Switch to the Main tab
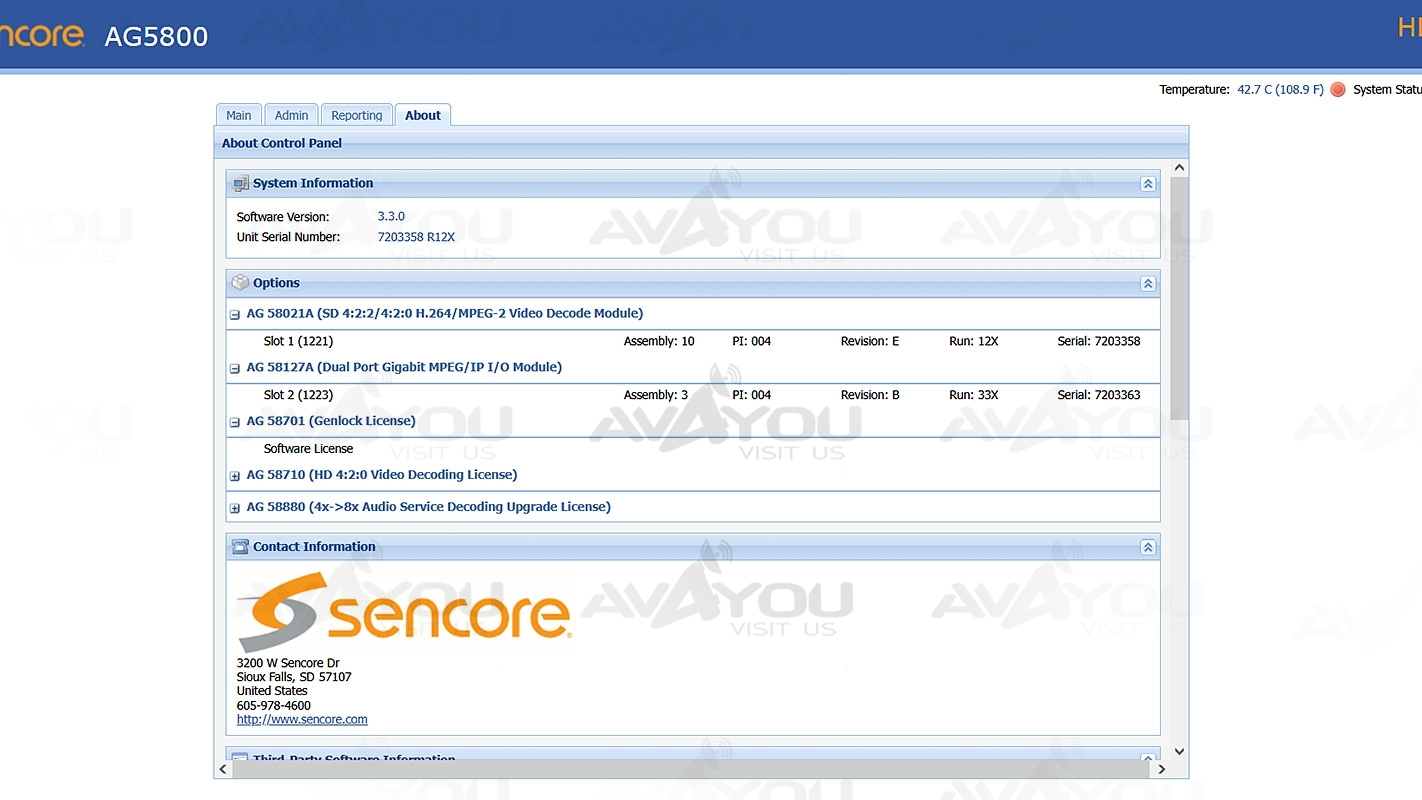This screenshot has width=1422, height=800. coord(239,115)
